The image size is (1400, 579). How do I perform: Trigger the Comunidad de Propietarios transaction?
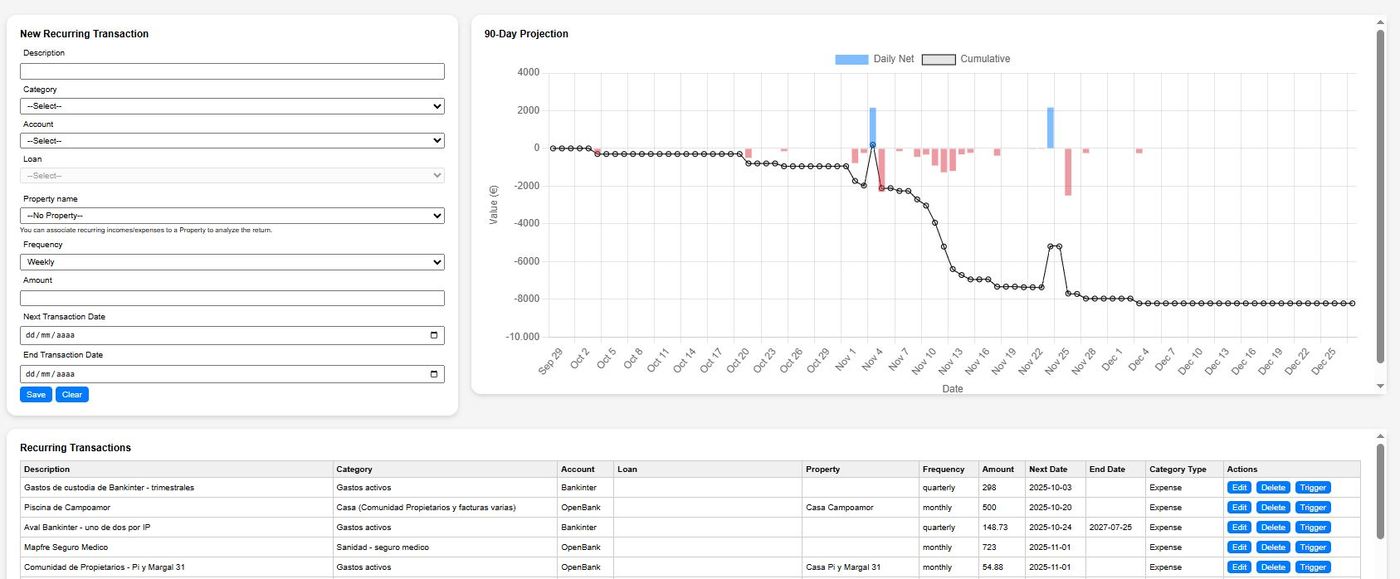1312,567
